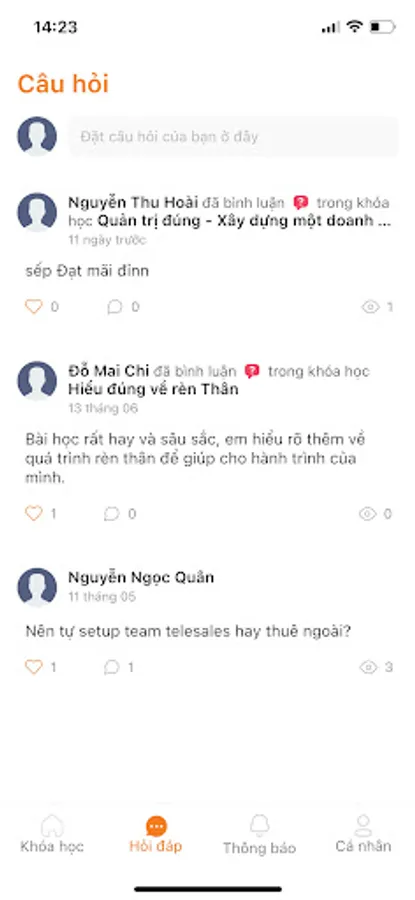415x900 pixels.
Task: Like Nguyễn Thu Hoài's comment with the heart
Action: pyautogui.click(x=34, y=307)
